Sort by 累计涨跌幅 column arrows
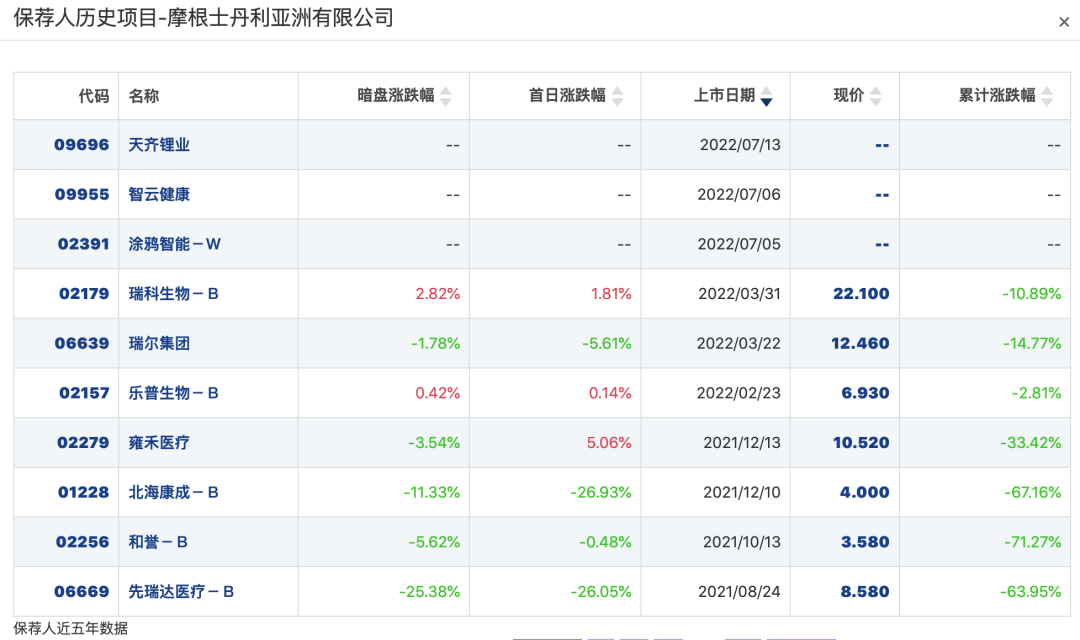 [x=1047, y=96]
